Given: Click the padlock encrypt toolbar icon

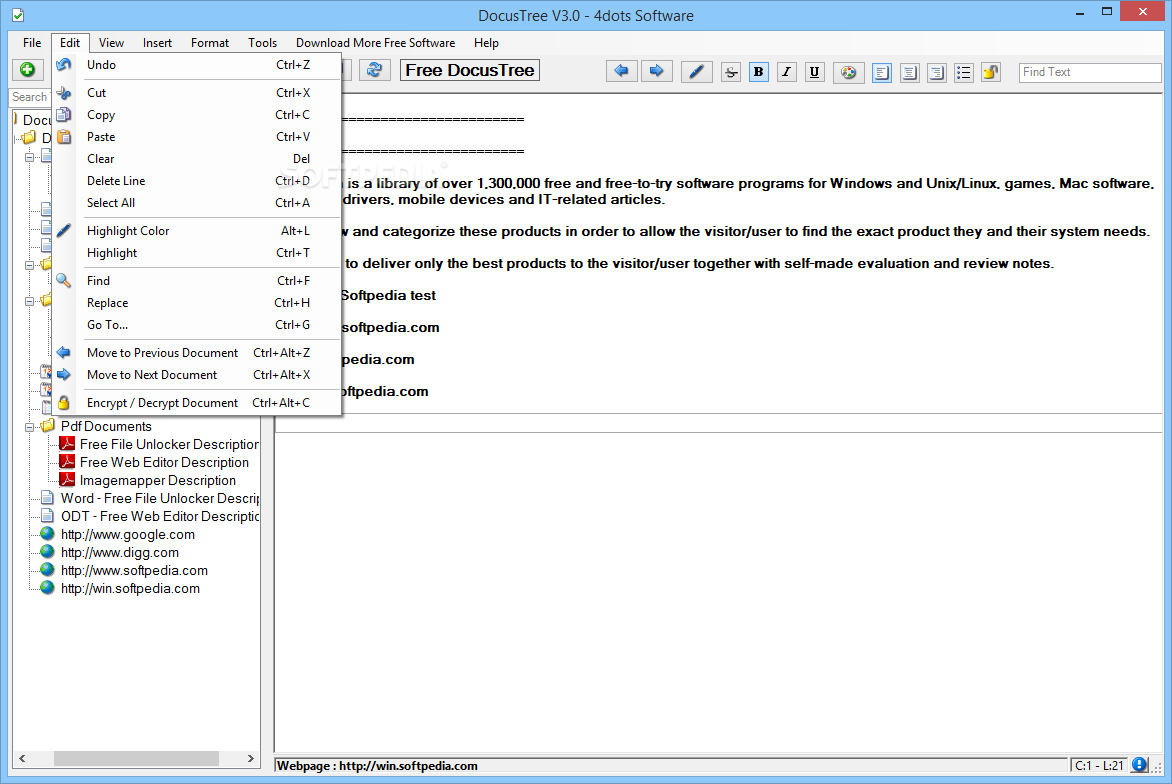Looking at the screenshot, I should coord(990,72).
